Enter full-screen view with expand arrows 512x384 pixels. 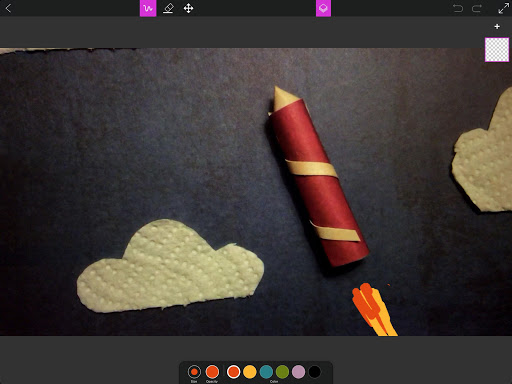(x=503, y=8)
